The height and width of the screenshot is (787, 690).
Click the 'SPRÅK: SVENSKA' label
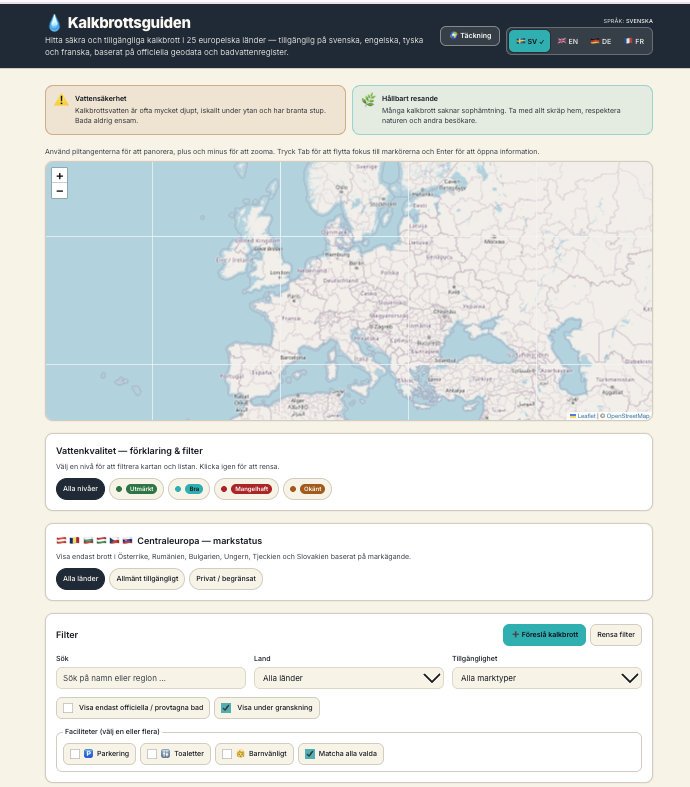tap(628, 21)
